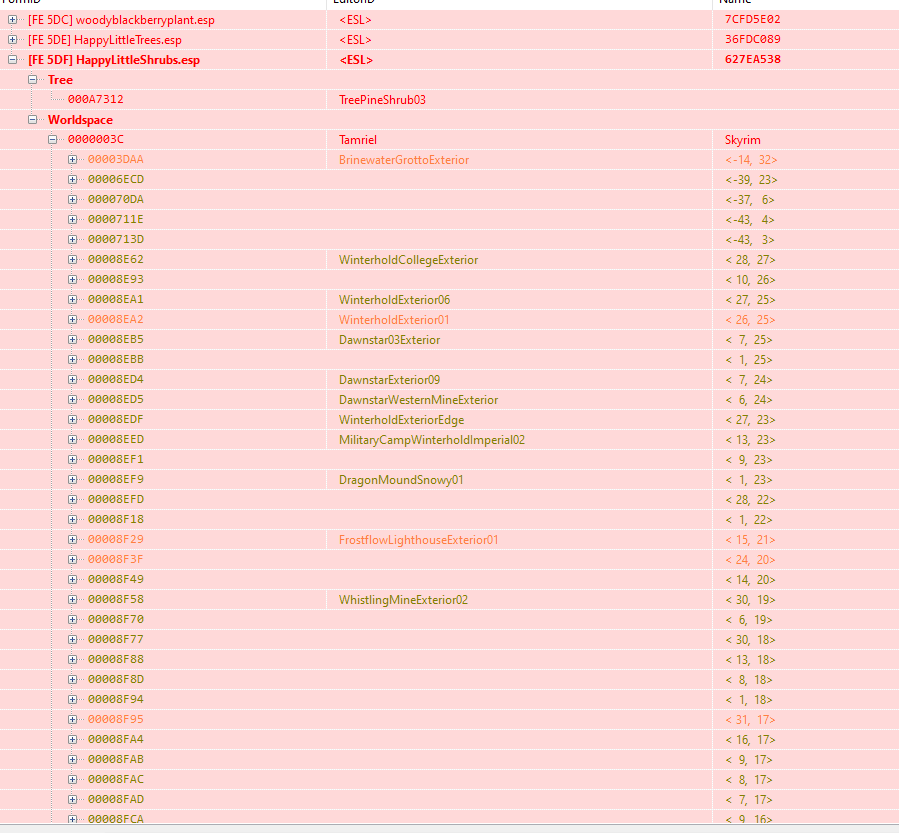Expand cell 00008F70
899x833 pixels.
tap(72, 619)
